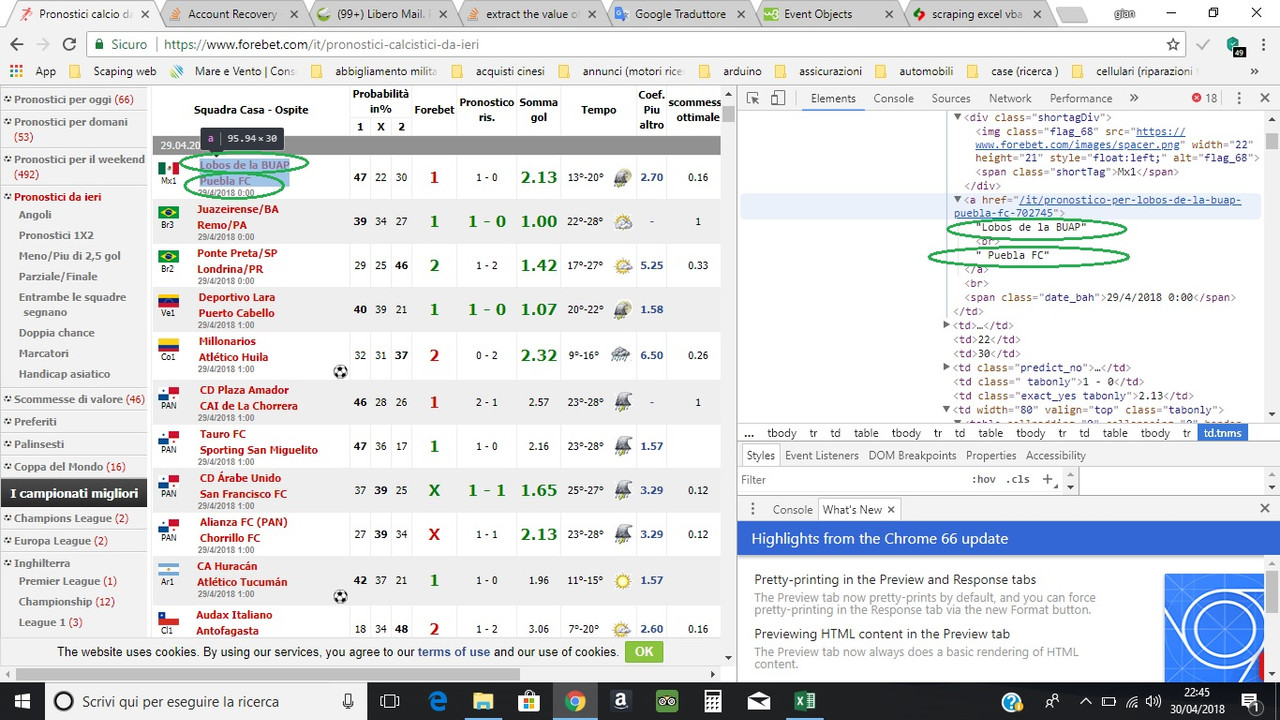The image size is (1280, 720).
Task: Click the soccer ball icon on the Huracán row
Action: coord(340,594)
